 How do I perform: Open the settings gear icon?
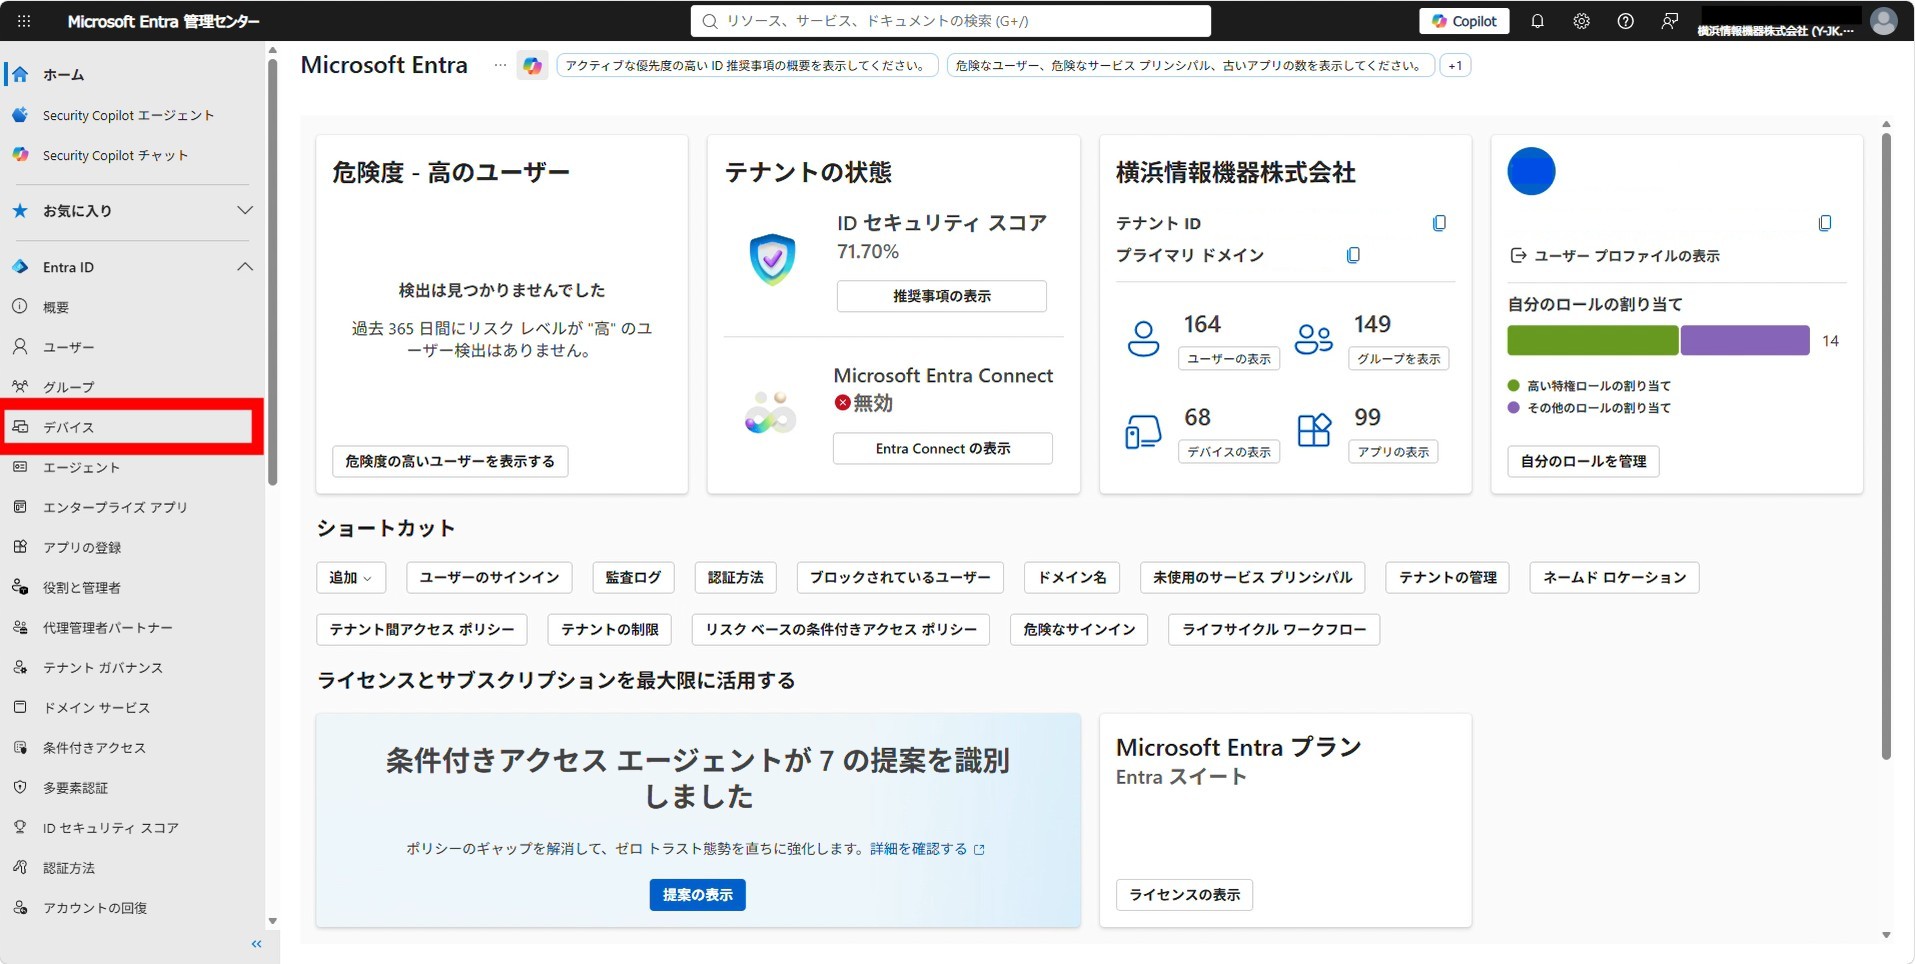[1582, 21]
